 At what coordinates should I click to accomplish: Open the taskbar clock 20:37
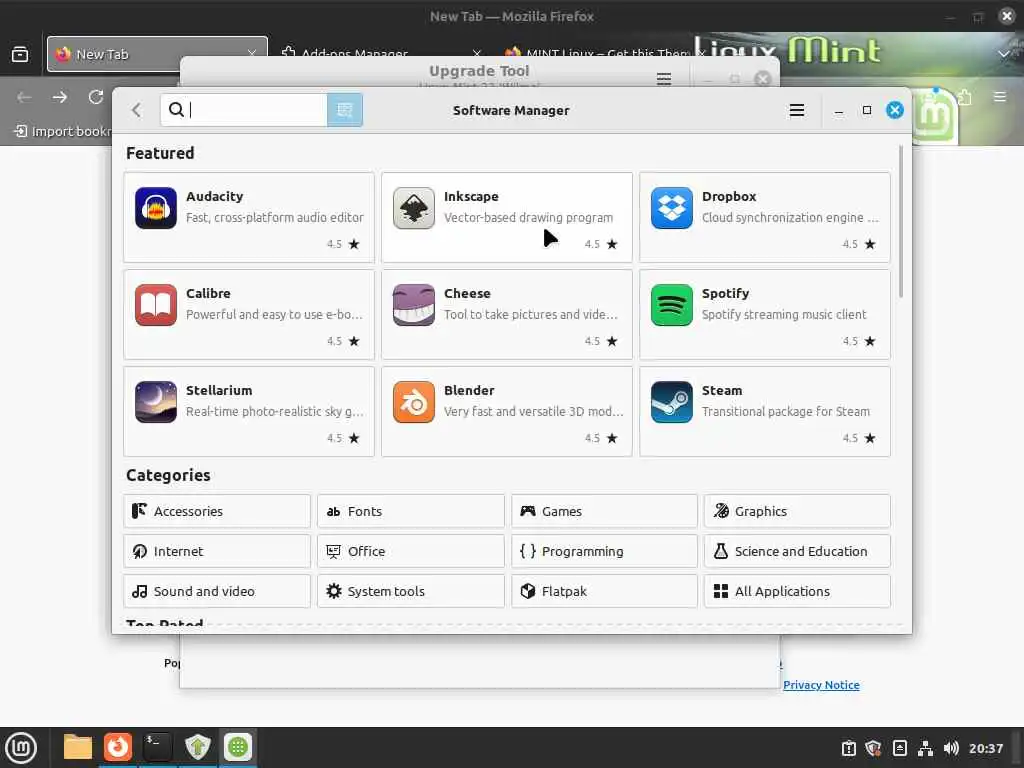pyautogui.click(x=985, y=748)
